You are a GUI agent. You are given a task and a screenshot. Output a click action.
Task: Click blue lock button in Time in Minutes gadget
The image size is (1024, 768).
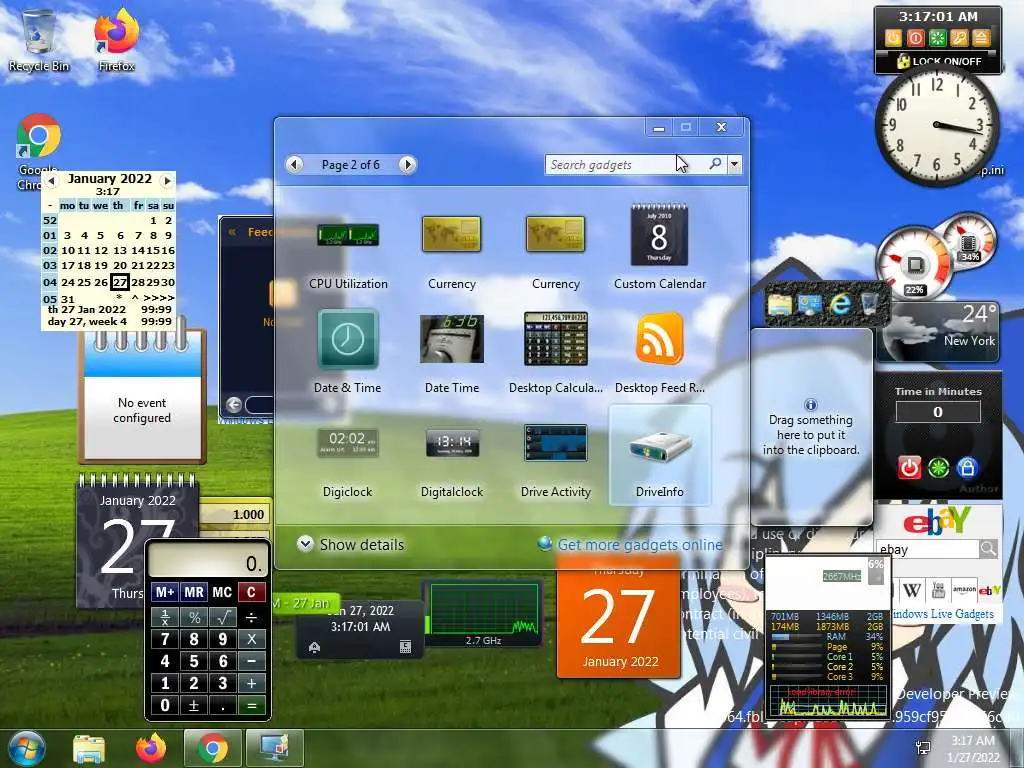click(x=967, y=468)
